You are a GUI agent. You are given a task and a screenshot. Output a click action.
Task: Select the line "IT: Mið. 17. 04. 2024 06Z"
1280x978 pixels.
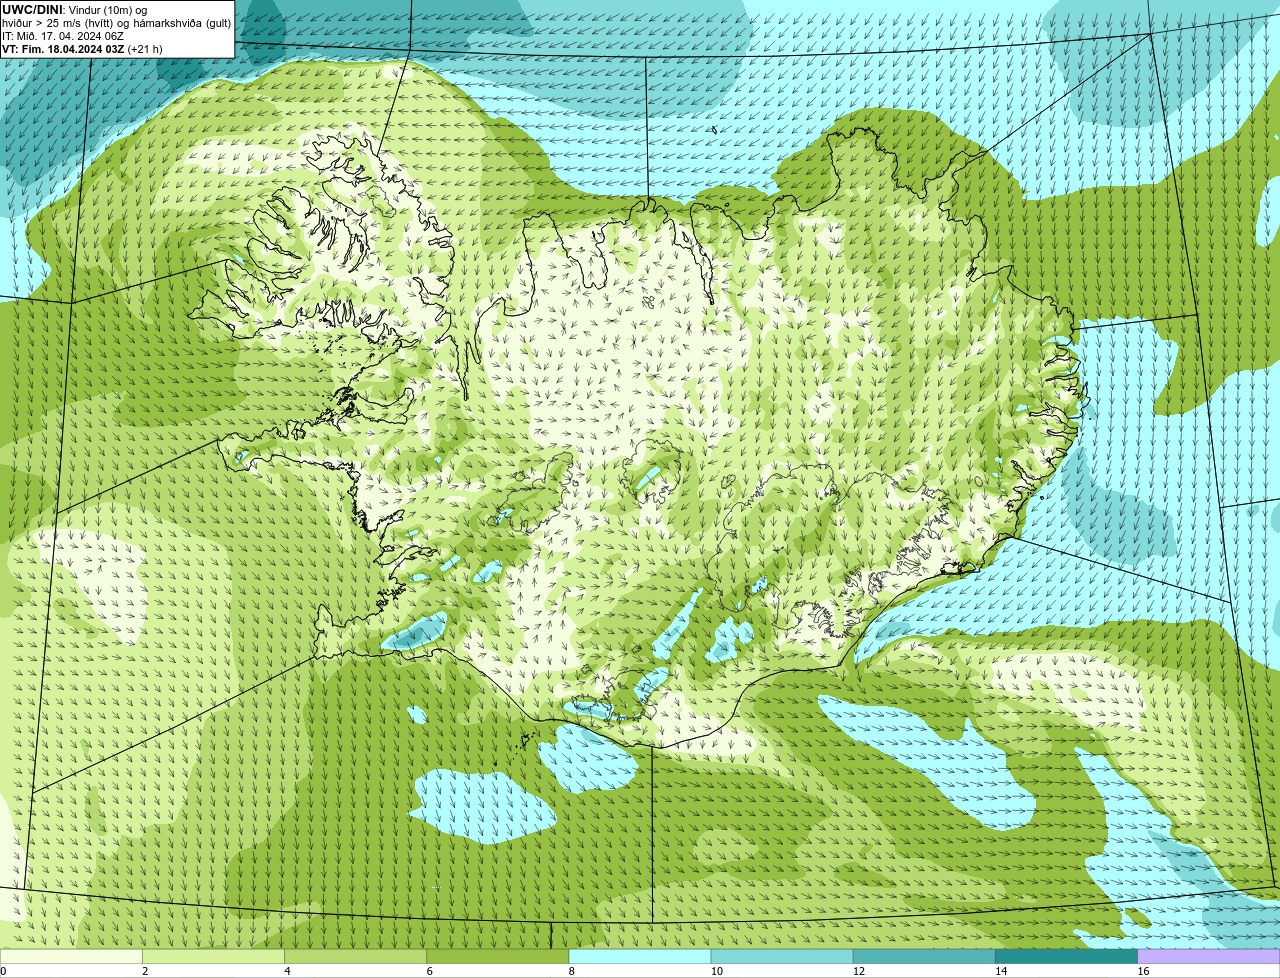(63, 36)
